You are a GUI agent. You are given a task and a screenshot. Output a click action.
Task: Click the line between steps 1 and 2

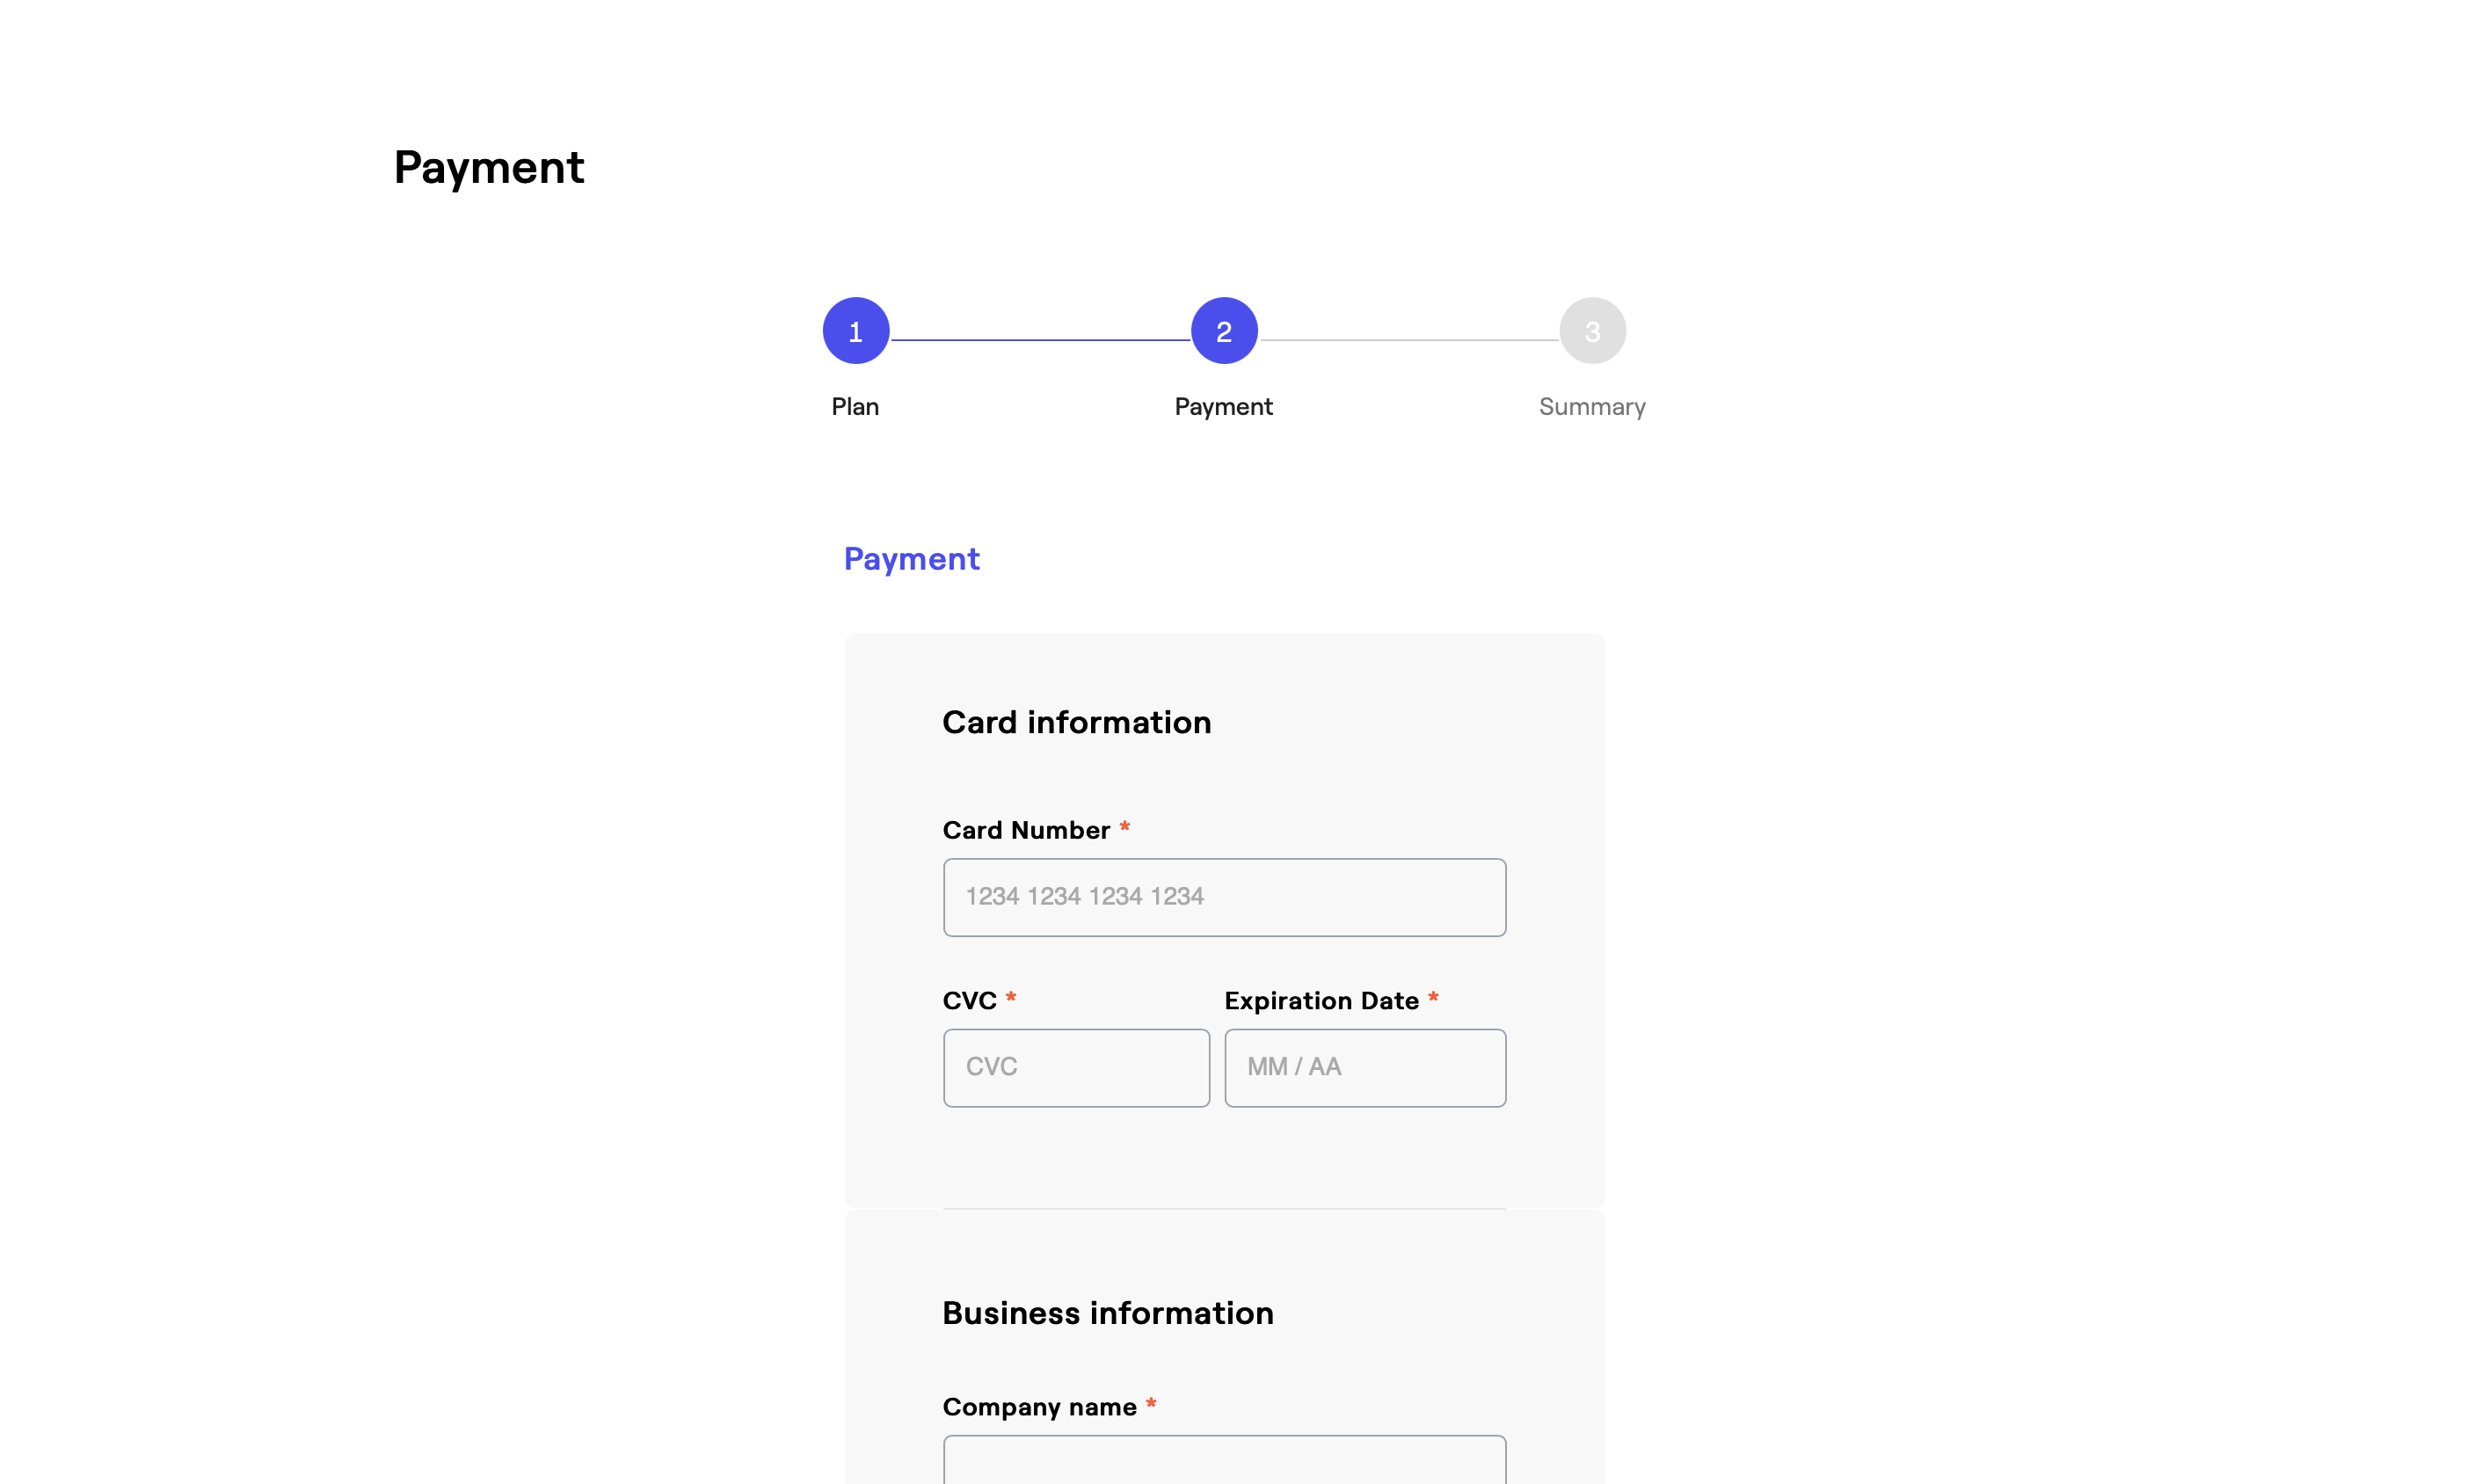[1040, 340]
